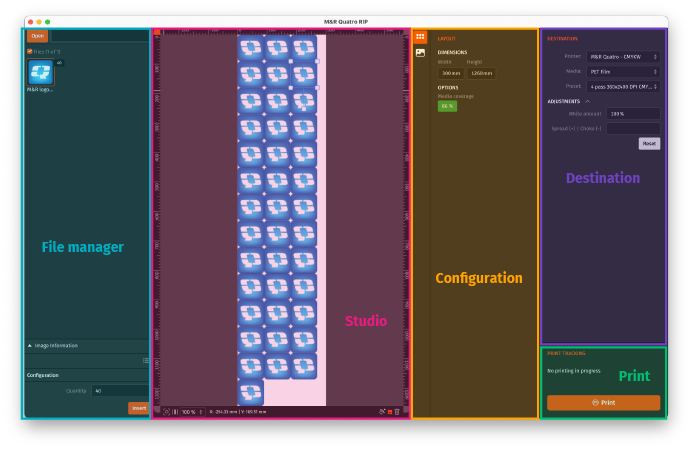The image size is (692, 450).
Task: Open the Media dropdown showing PET Film
Action: coord(623,72)
